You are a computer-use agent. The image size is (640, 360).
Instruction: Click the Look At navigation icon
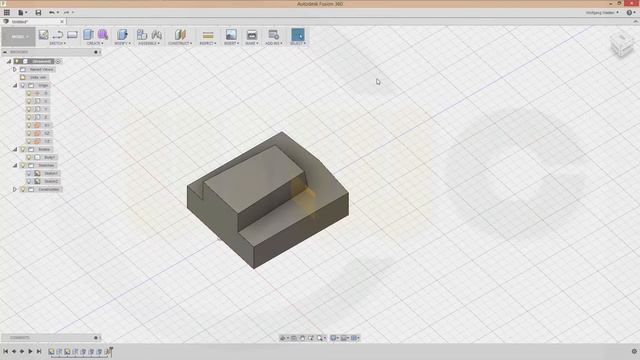tap(293, 338)
